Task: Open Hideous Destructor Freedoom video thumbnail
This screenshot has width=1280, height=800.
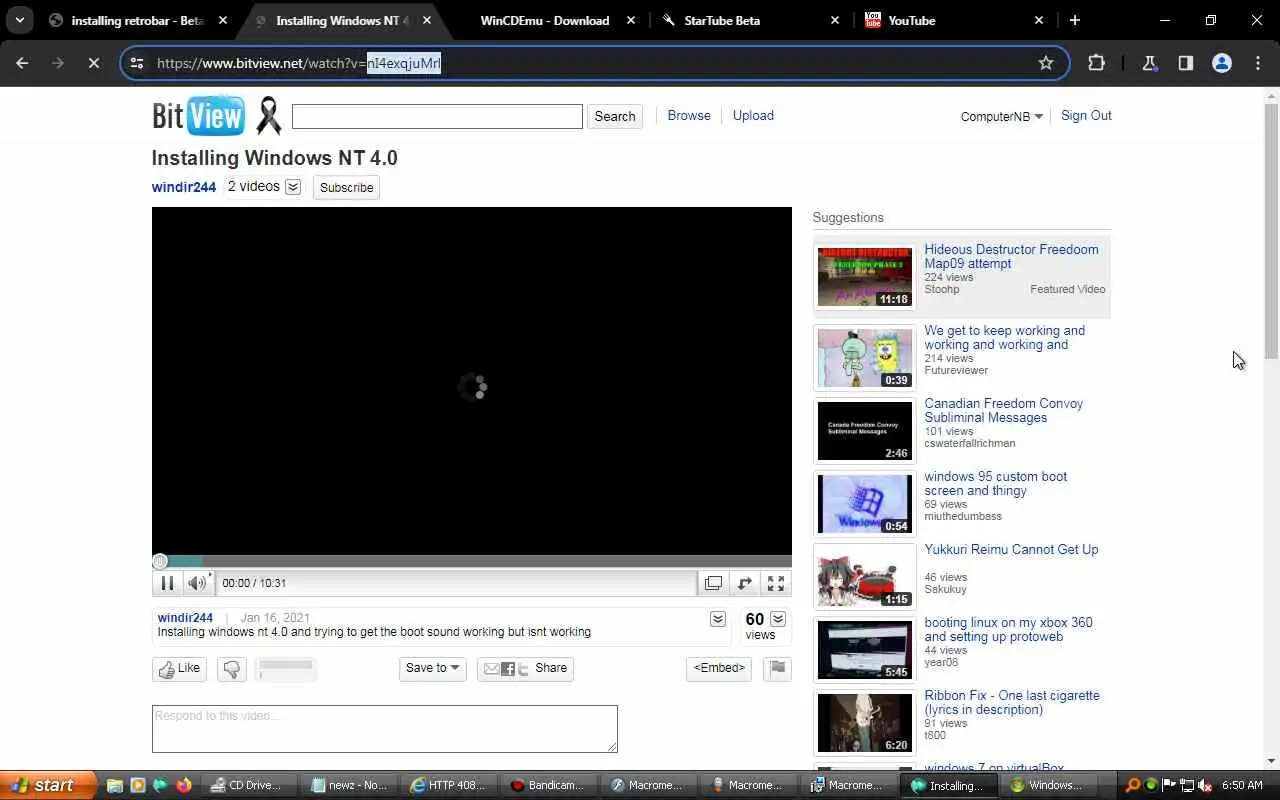Action: (865, 277)
